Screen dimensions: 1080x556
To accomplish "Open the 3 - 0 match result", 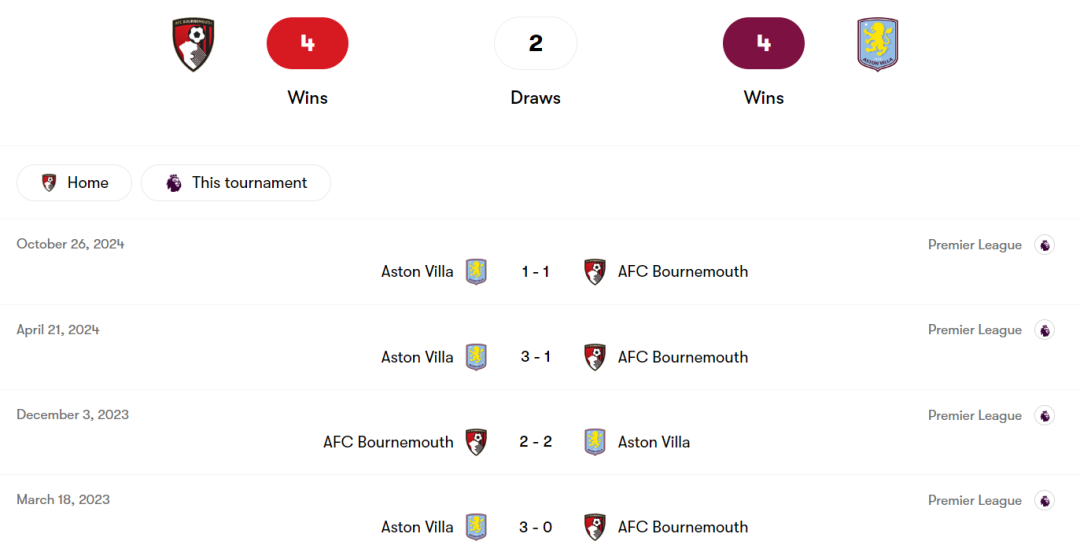I will point(535,527).
